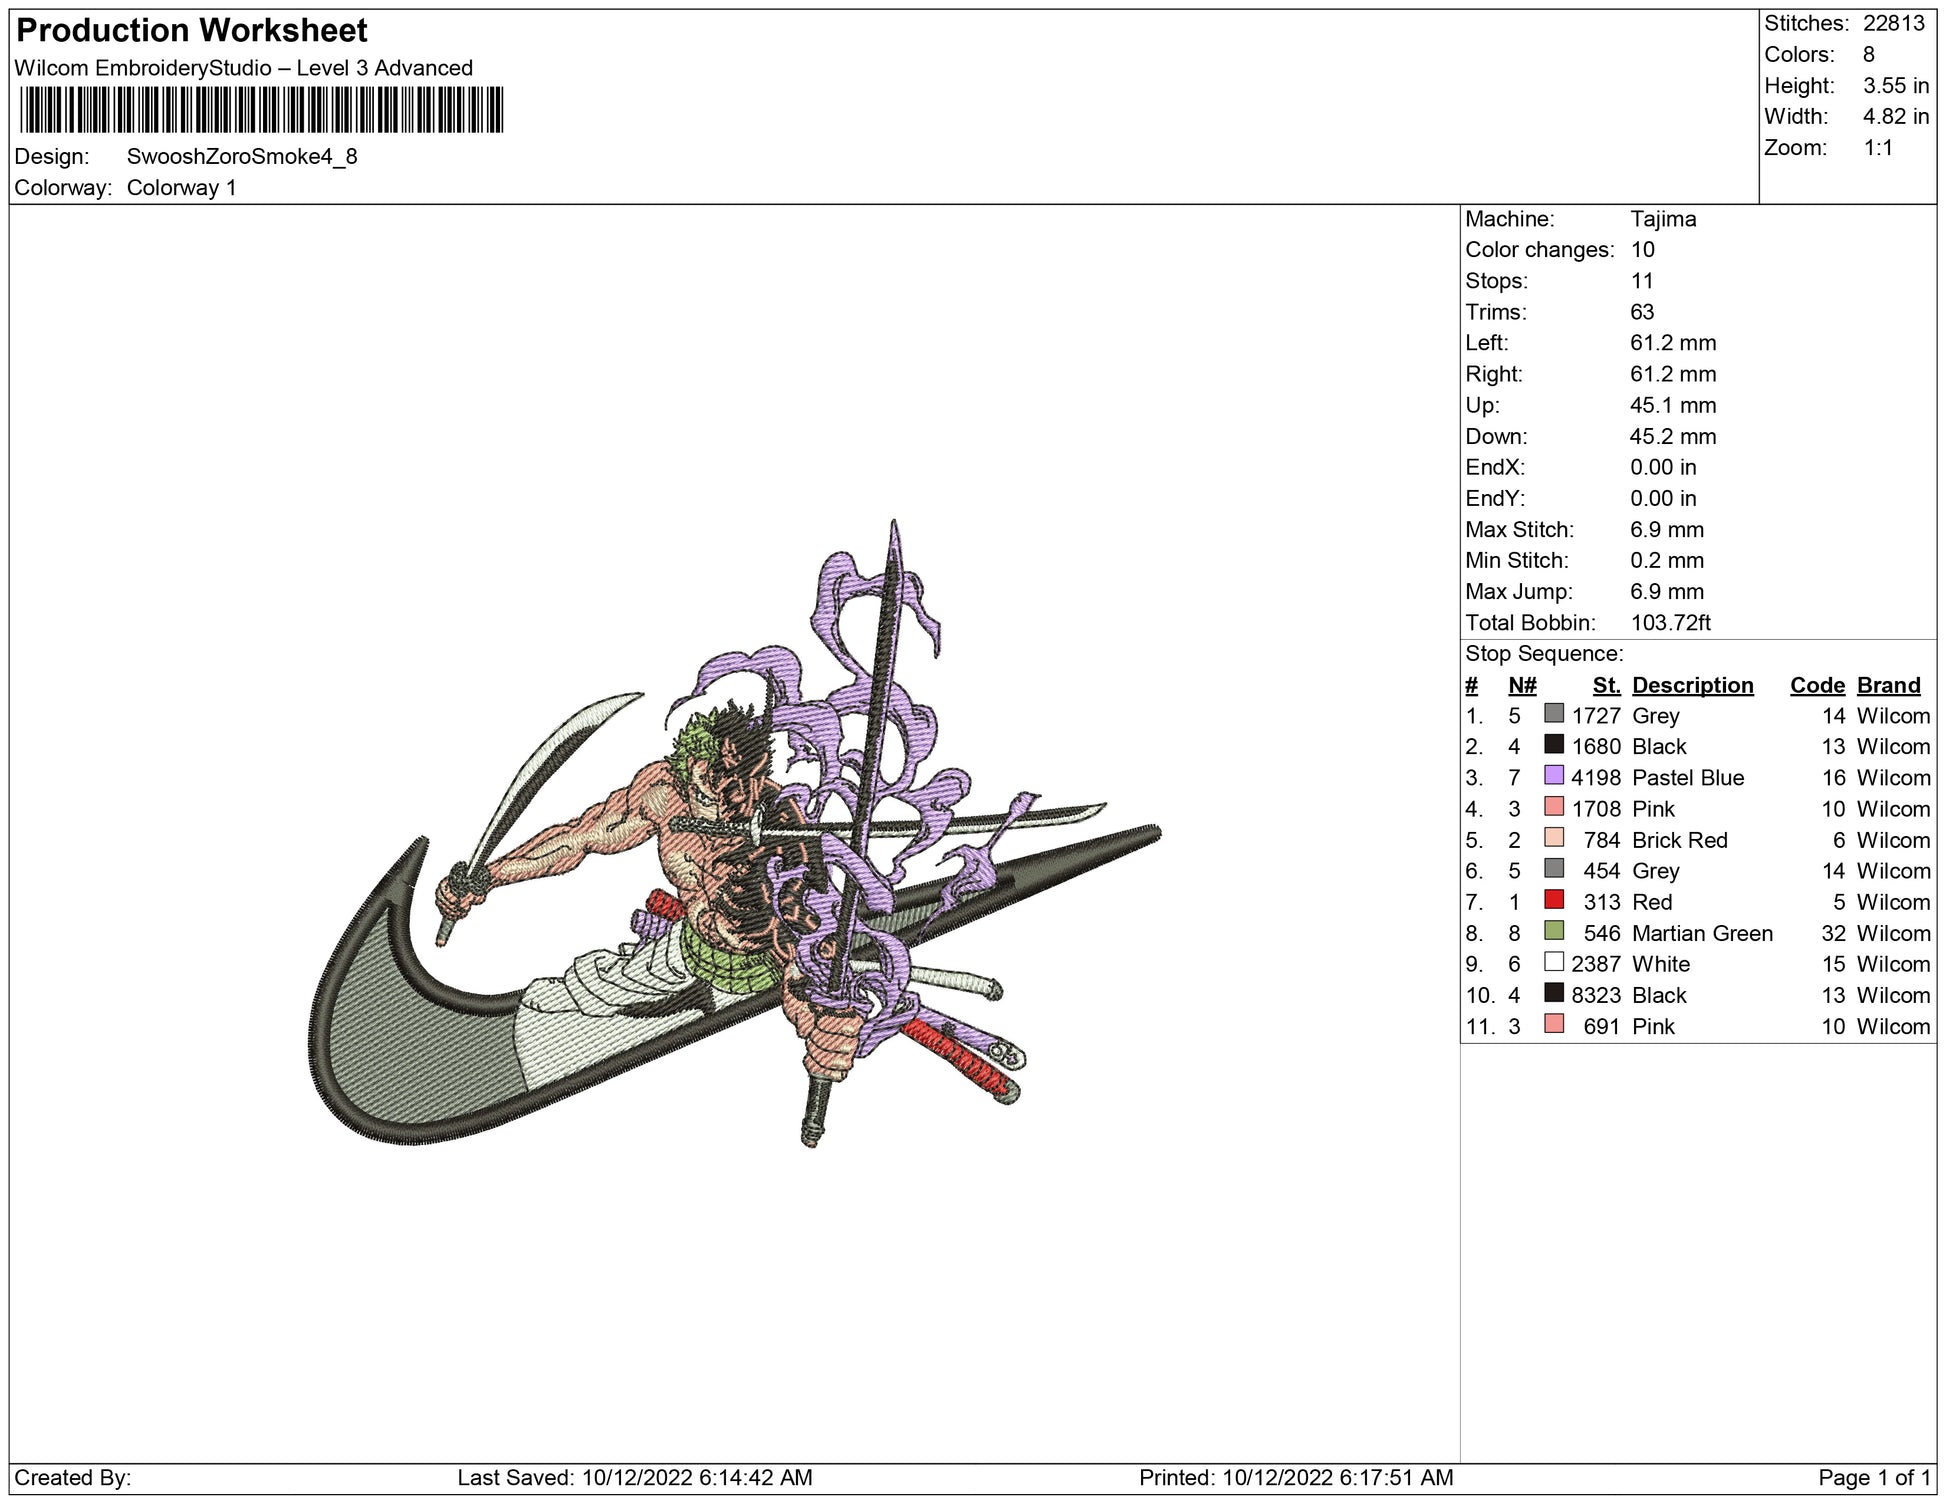Screen dimensions: 1946x1497
Task: Click the Description column header
Action: tap(1692, 685)
